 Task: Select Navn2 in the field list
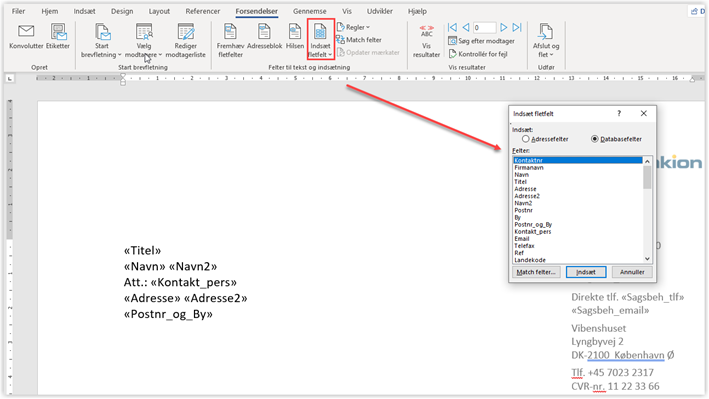(x=577, y=203)
